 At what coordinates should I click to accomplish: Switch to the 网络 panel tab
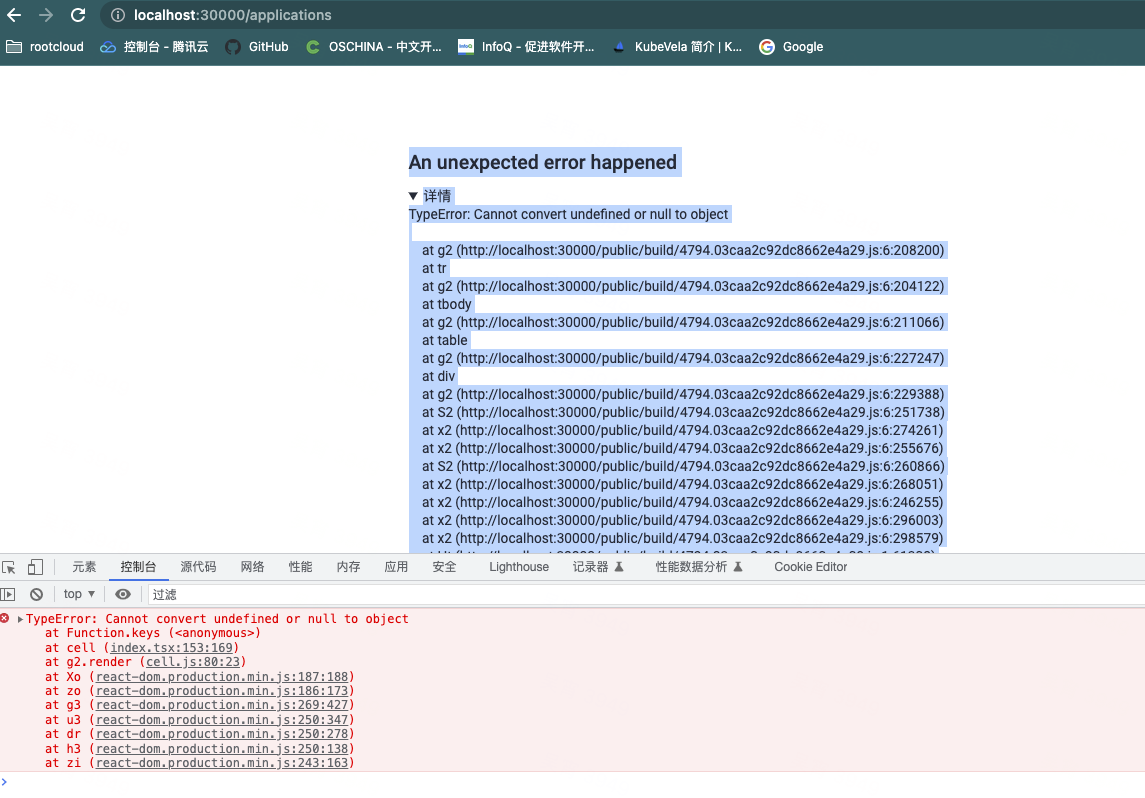click(x=252, y=567)
